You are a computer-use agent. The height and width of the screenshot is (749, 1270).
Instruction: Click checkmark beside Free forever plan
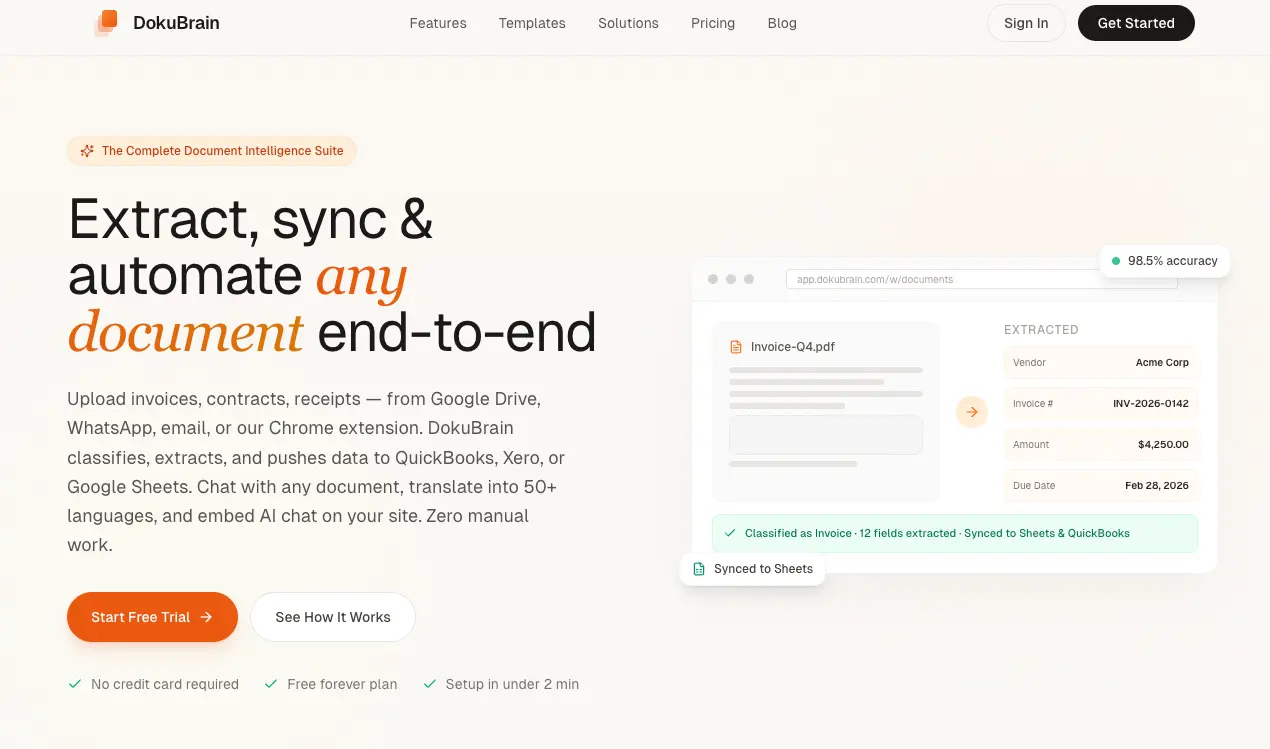click(x=271, y=684)
